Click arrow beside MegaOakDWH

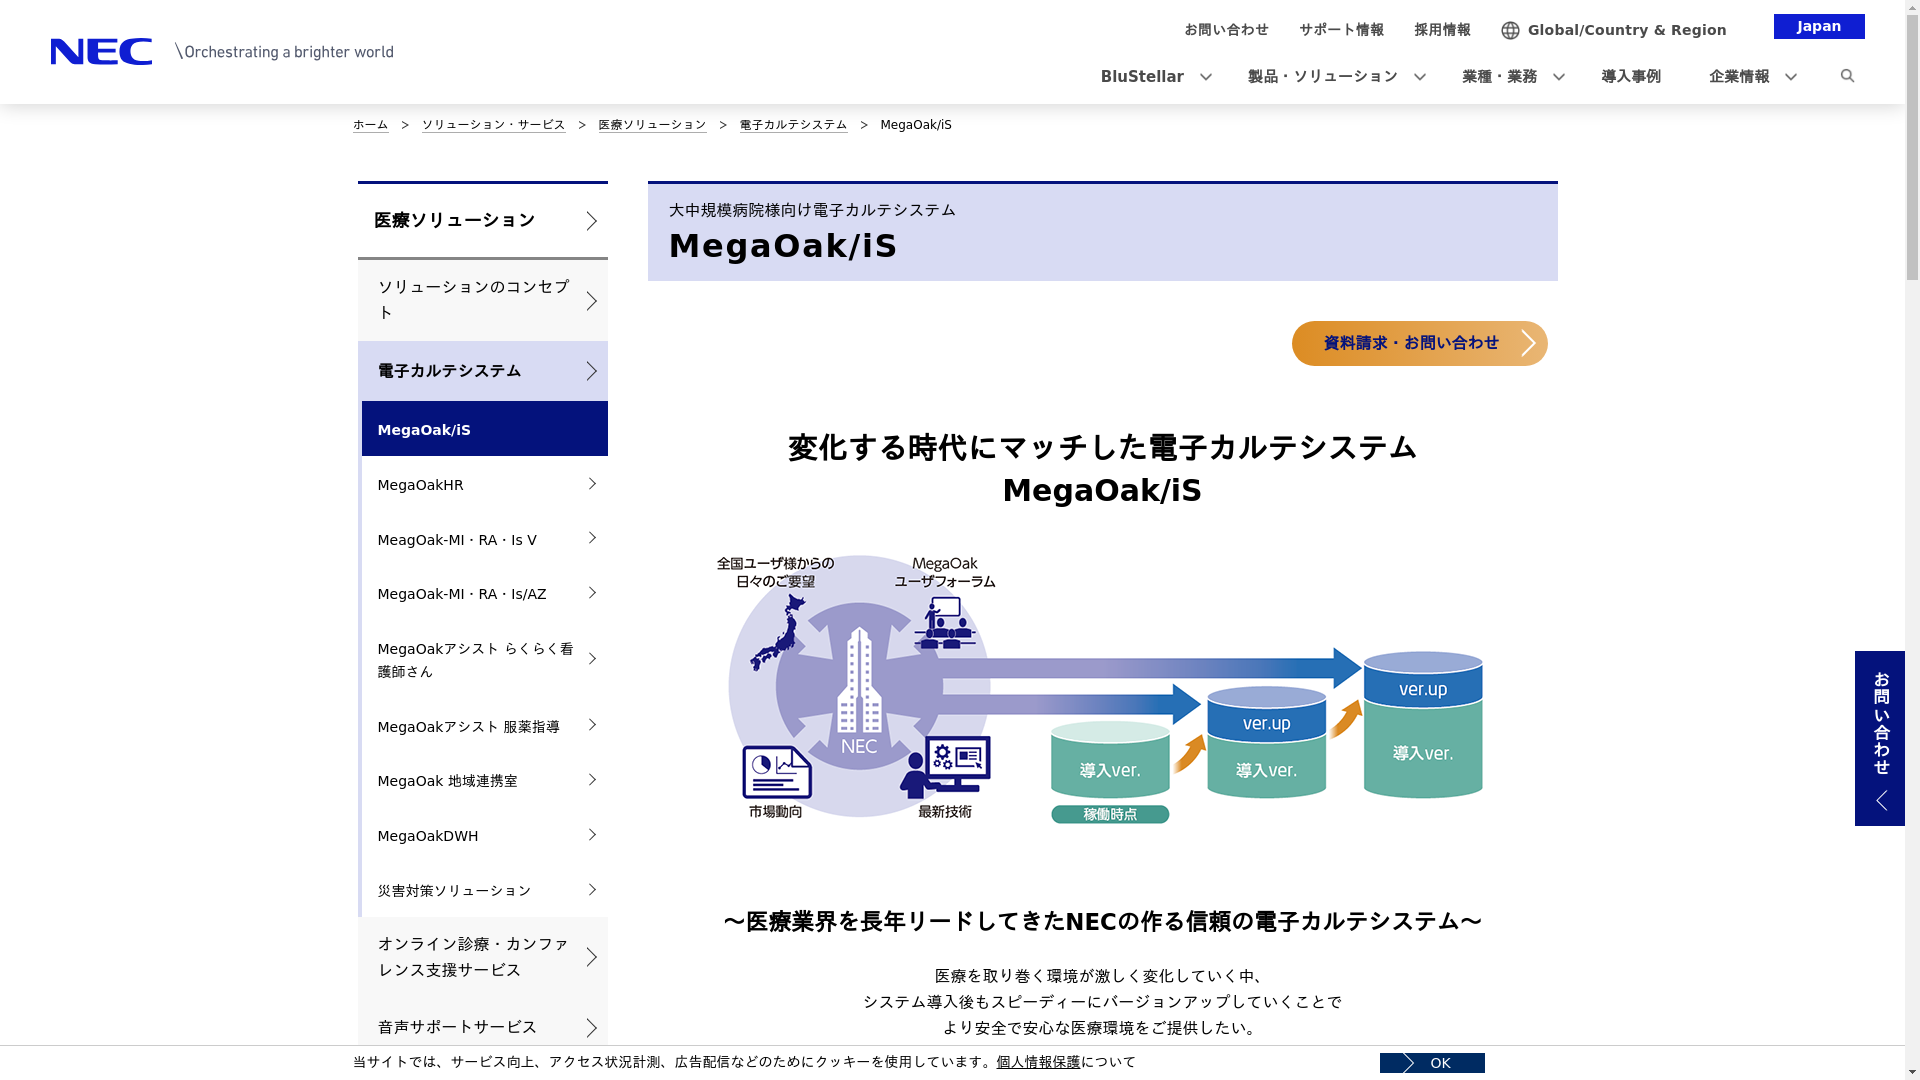click(x=592, y=835)
